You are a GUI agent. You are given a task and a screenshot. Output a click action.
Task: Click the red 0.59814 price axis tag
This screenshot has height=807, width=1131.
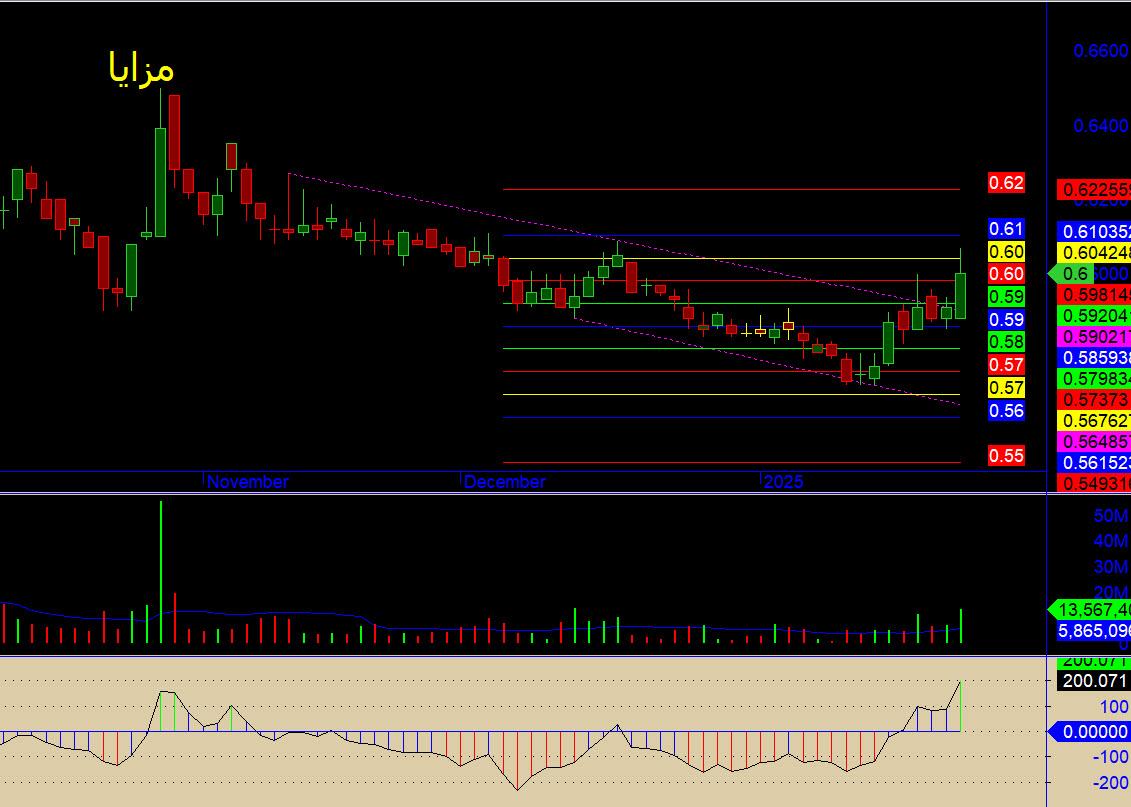coord(1093,295)
